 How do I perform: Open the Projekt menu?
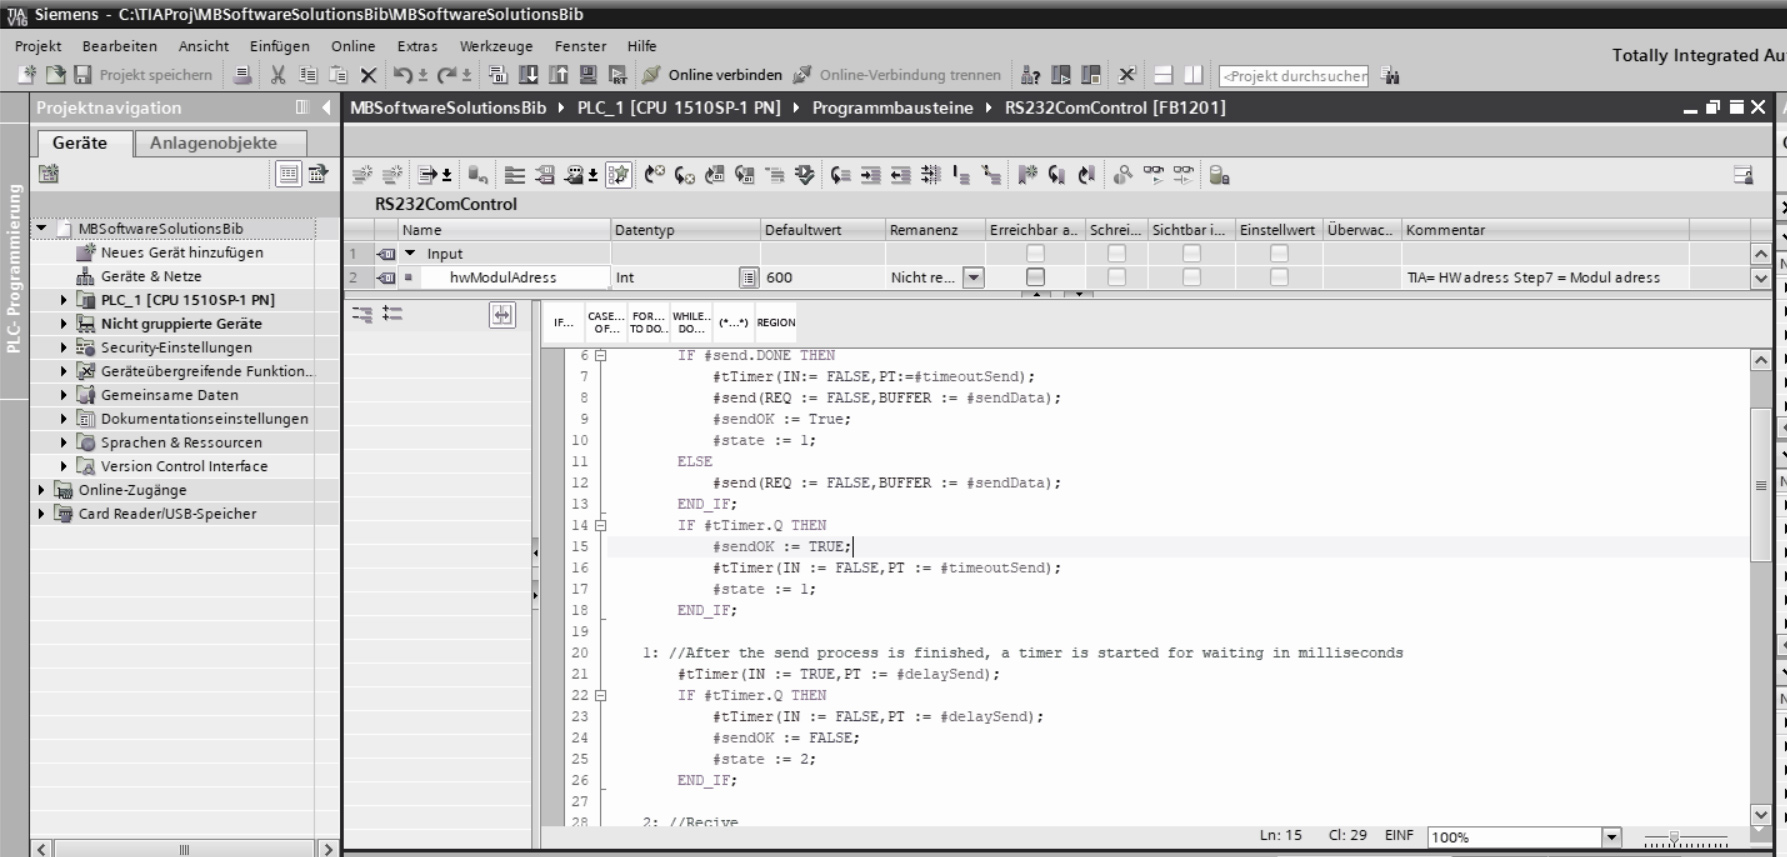point(38,46)
